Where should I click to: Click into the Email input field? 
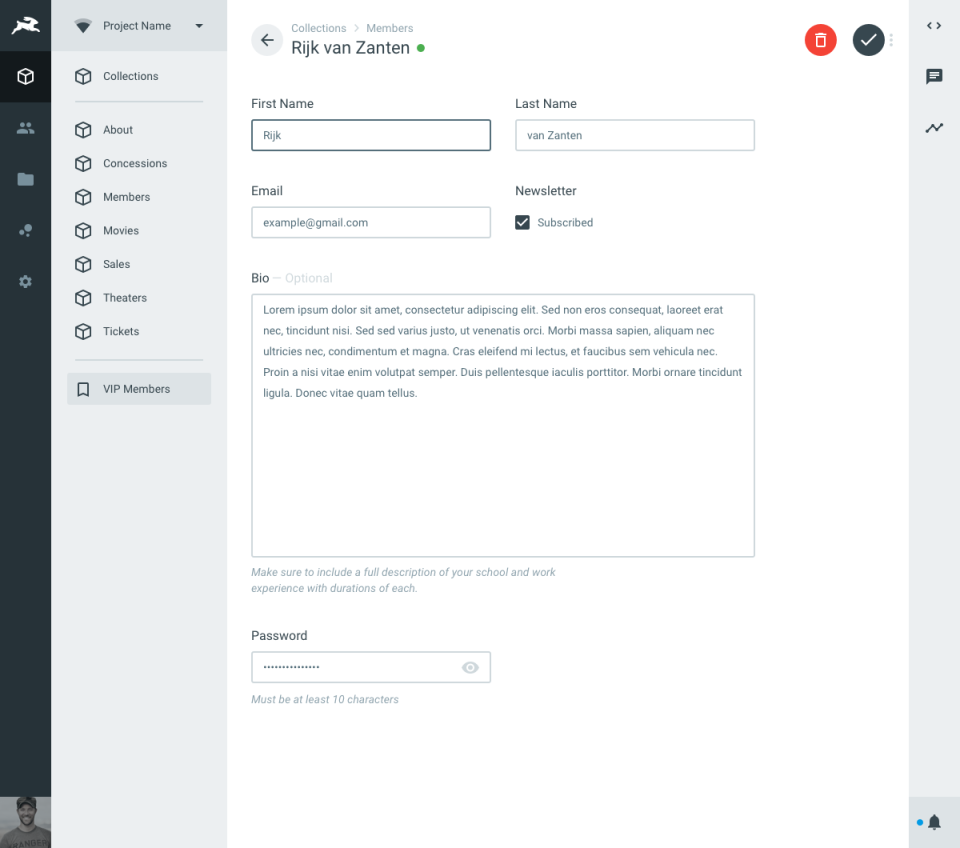371,222
